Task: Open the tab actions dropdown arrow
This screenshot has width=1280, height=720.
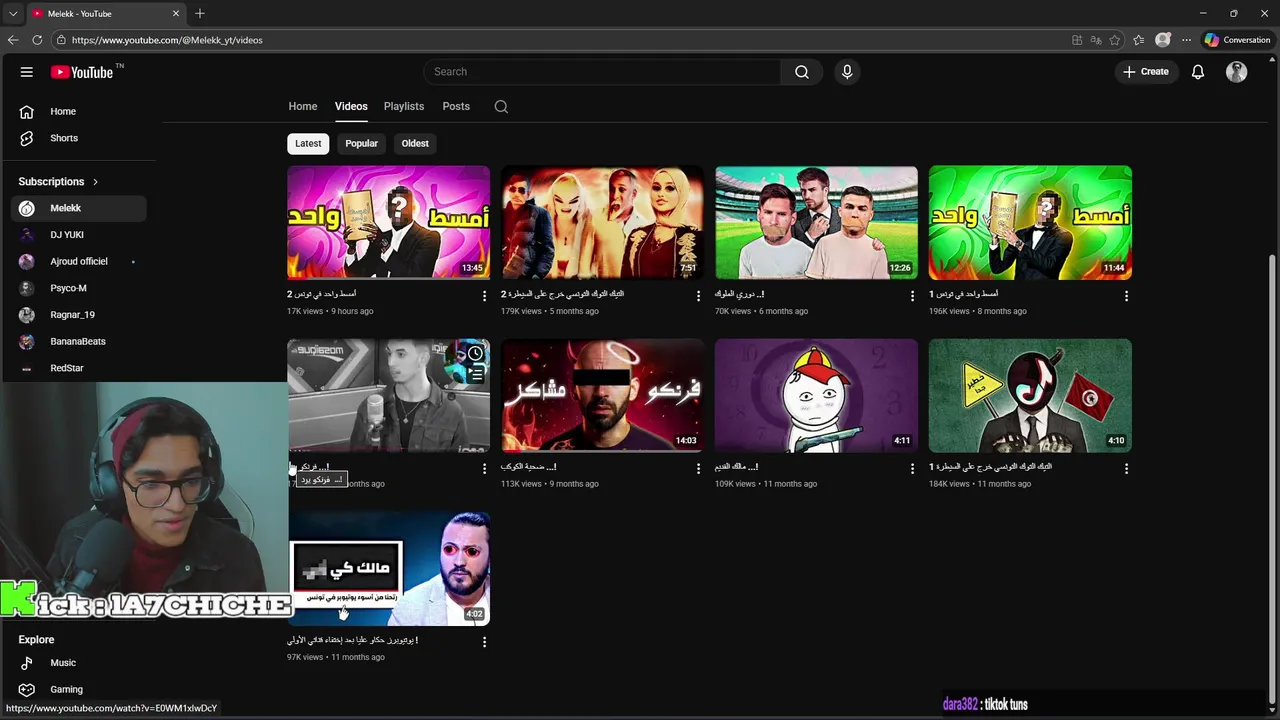Action: point(13,14)
